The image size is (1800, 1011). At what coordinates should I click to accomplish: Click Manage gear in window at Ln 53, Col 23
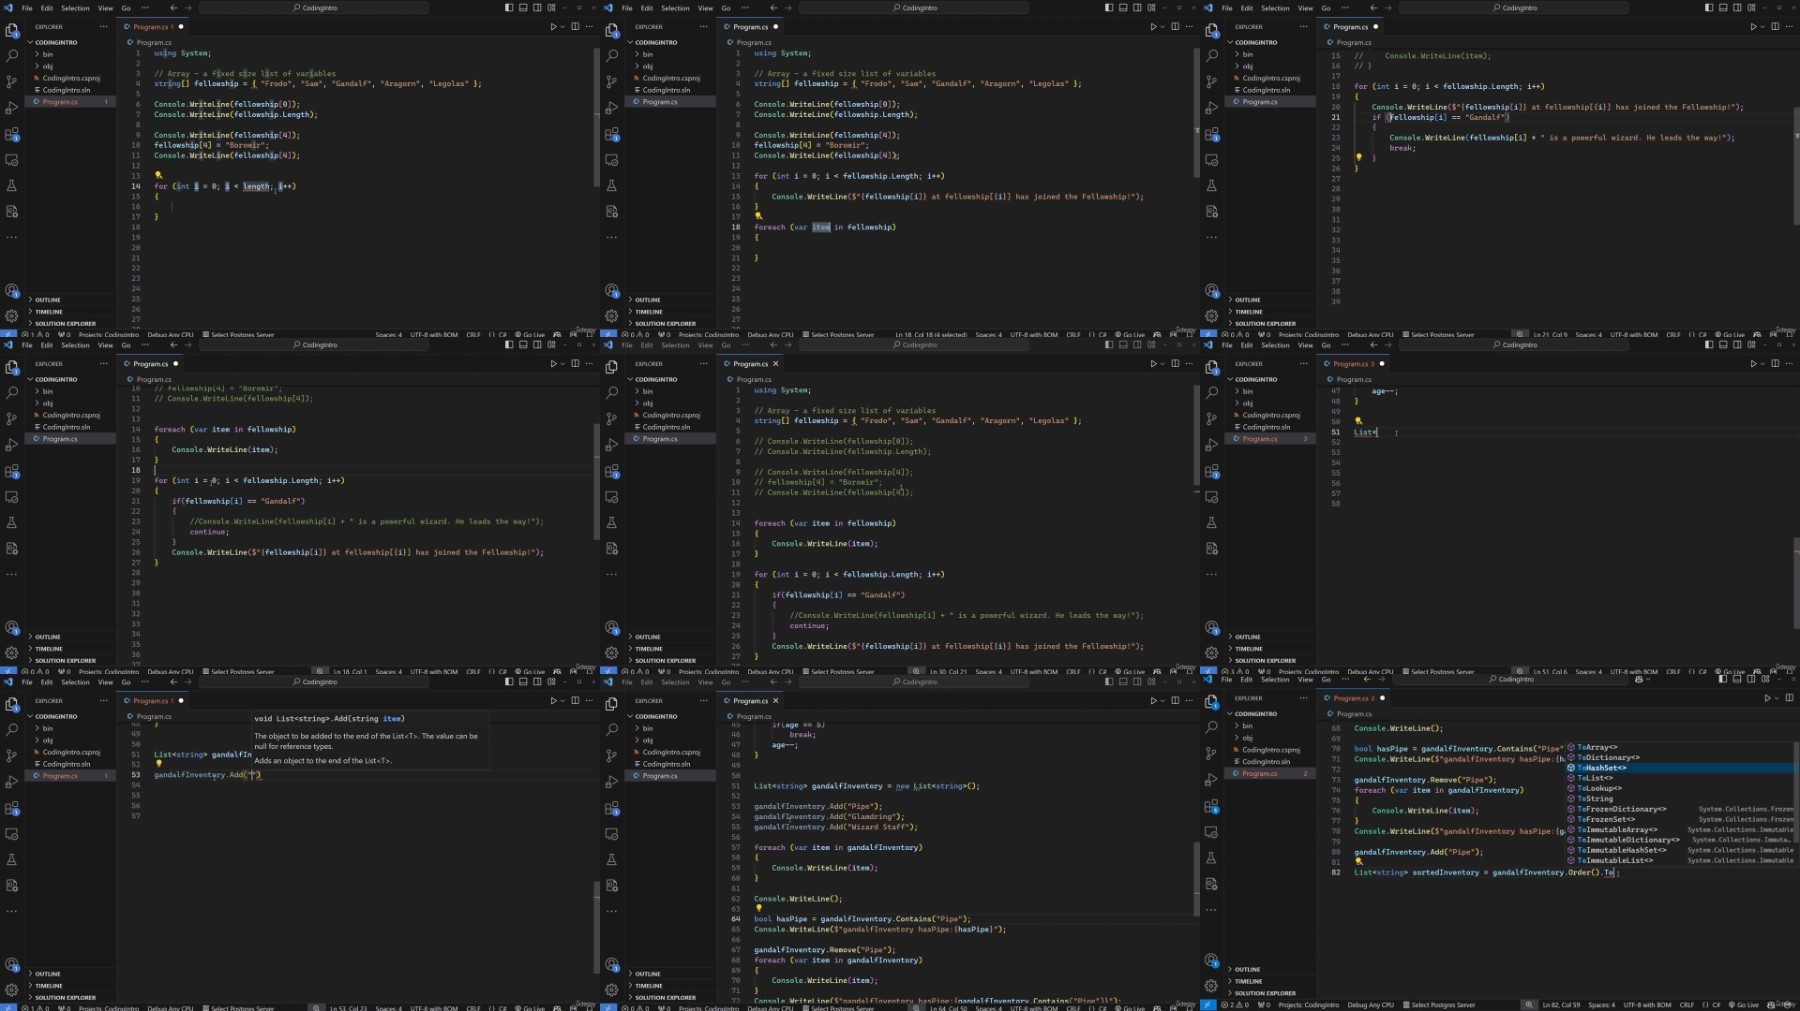(x=12, y=989)
